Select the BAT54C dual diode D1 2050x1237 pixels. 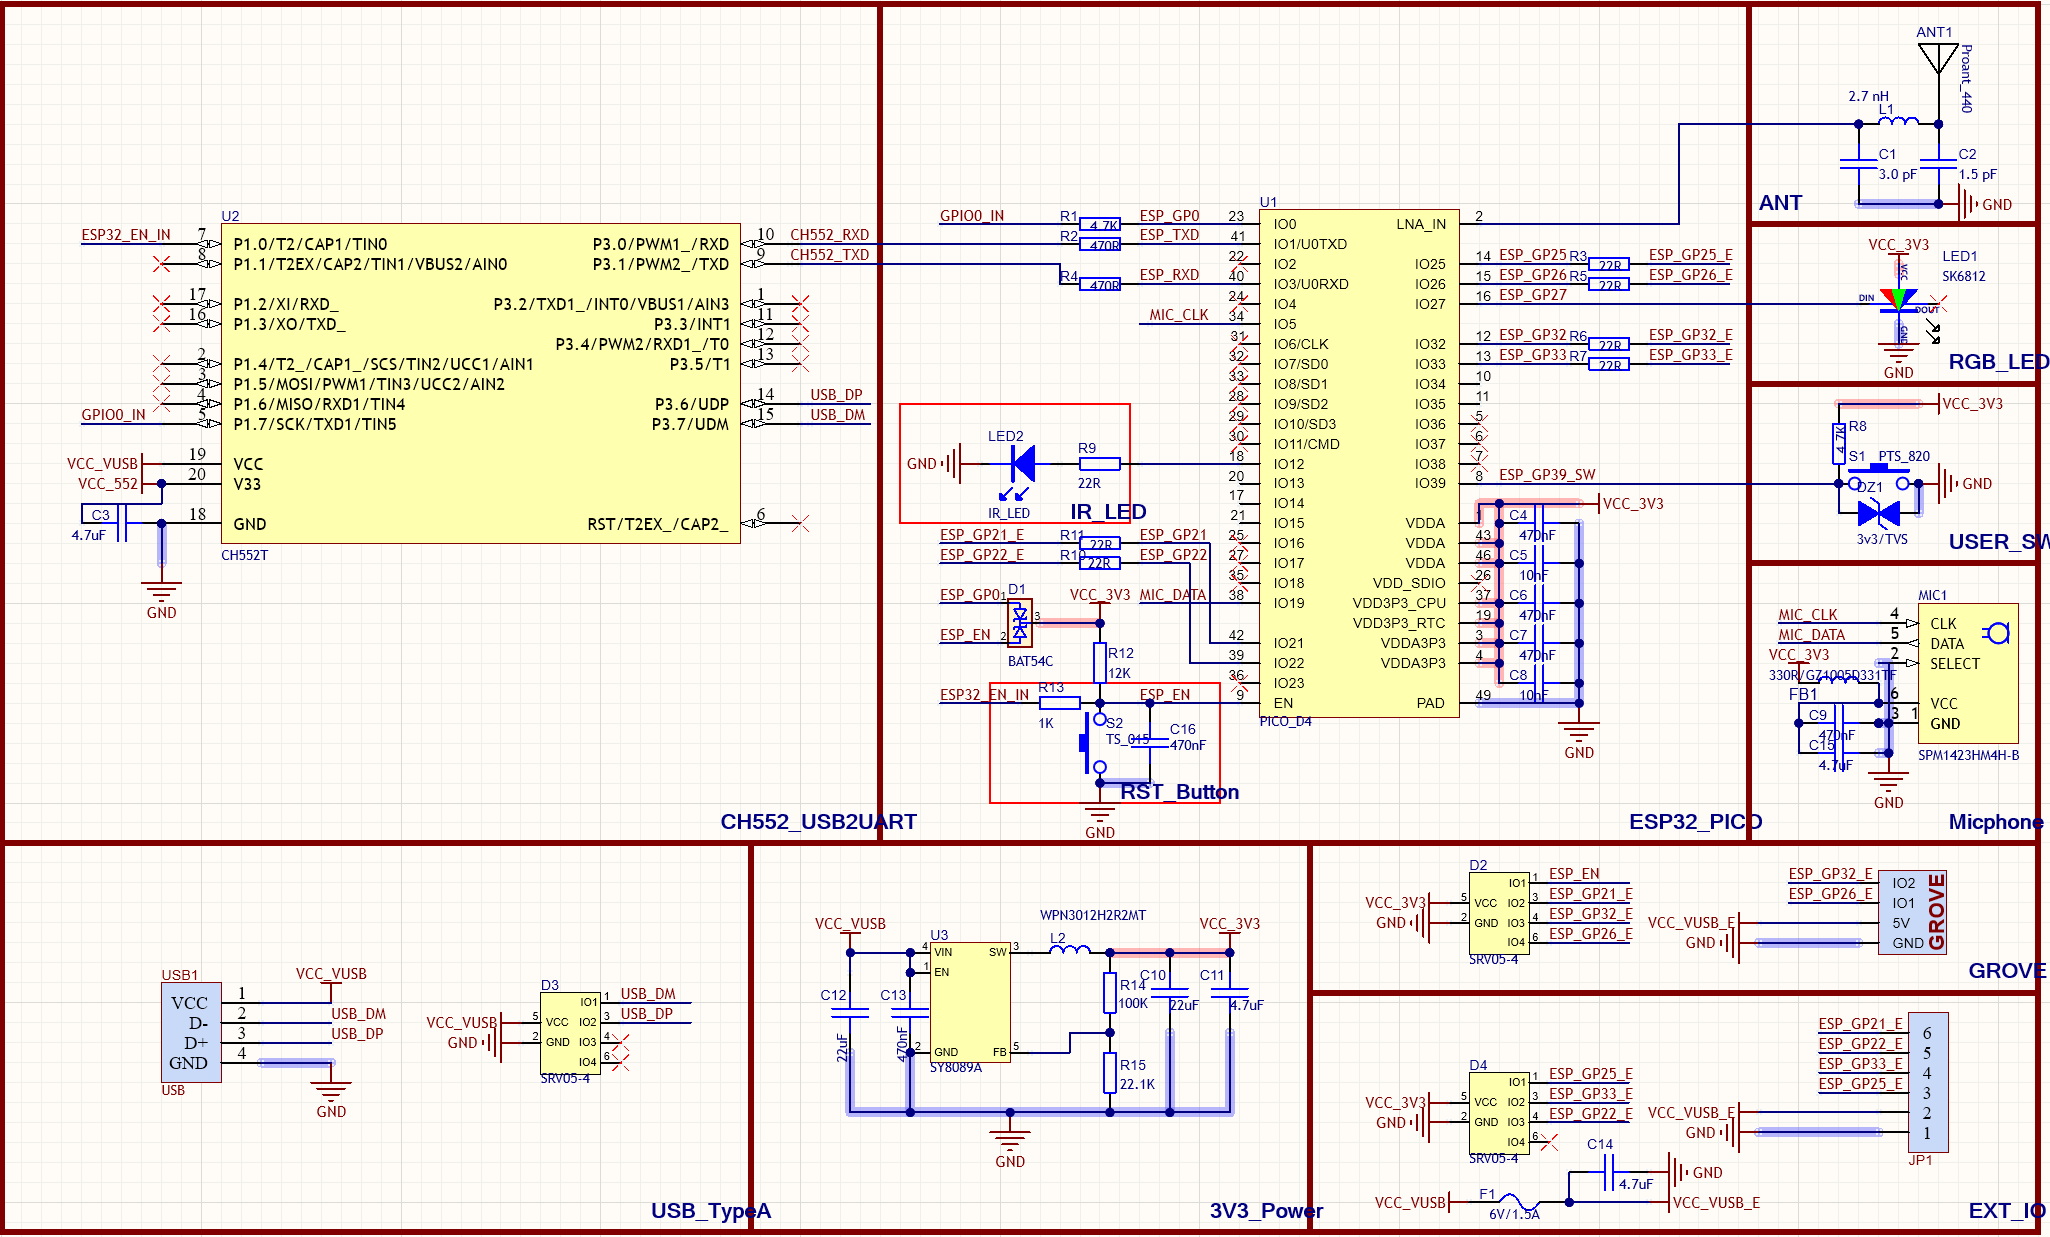tap(1022, 622)
